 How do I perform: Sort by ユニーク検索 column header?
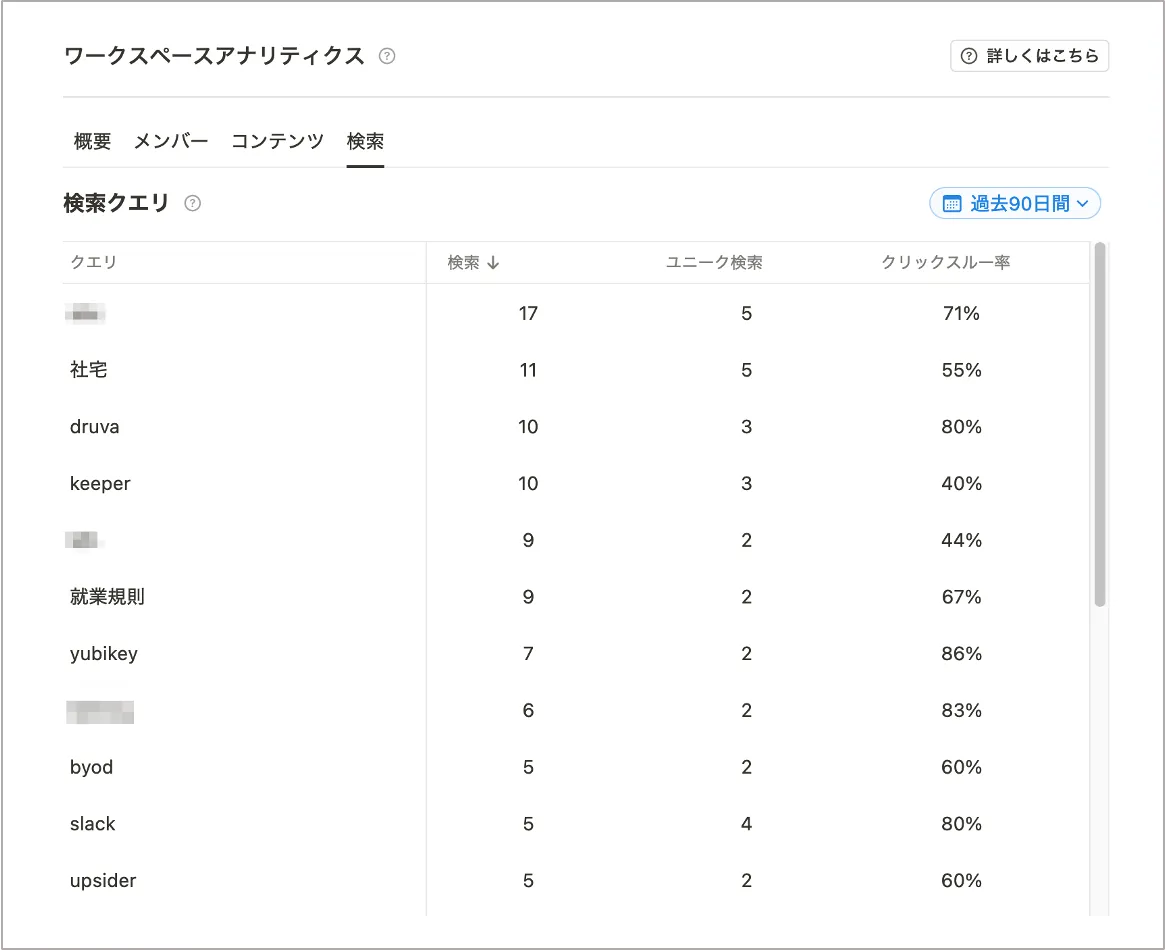[x=714, y=263]
